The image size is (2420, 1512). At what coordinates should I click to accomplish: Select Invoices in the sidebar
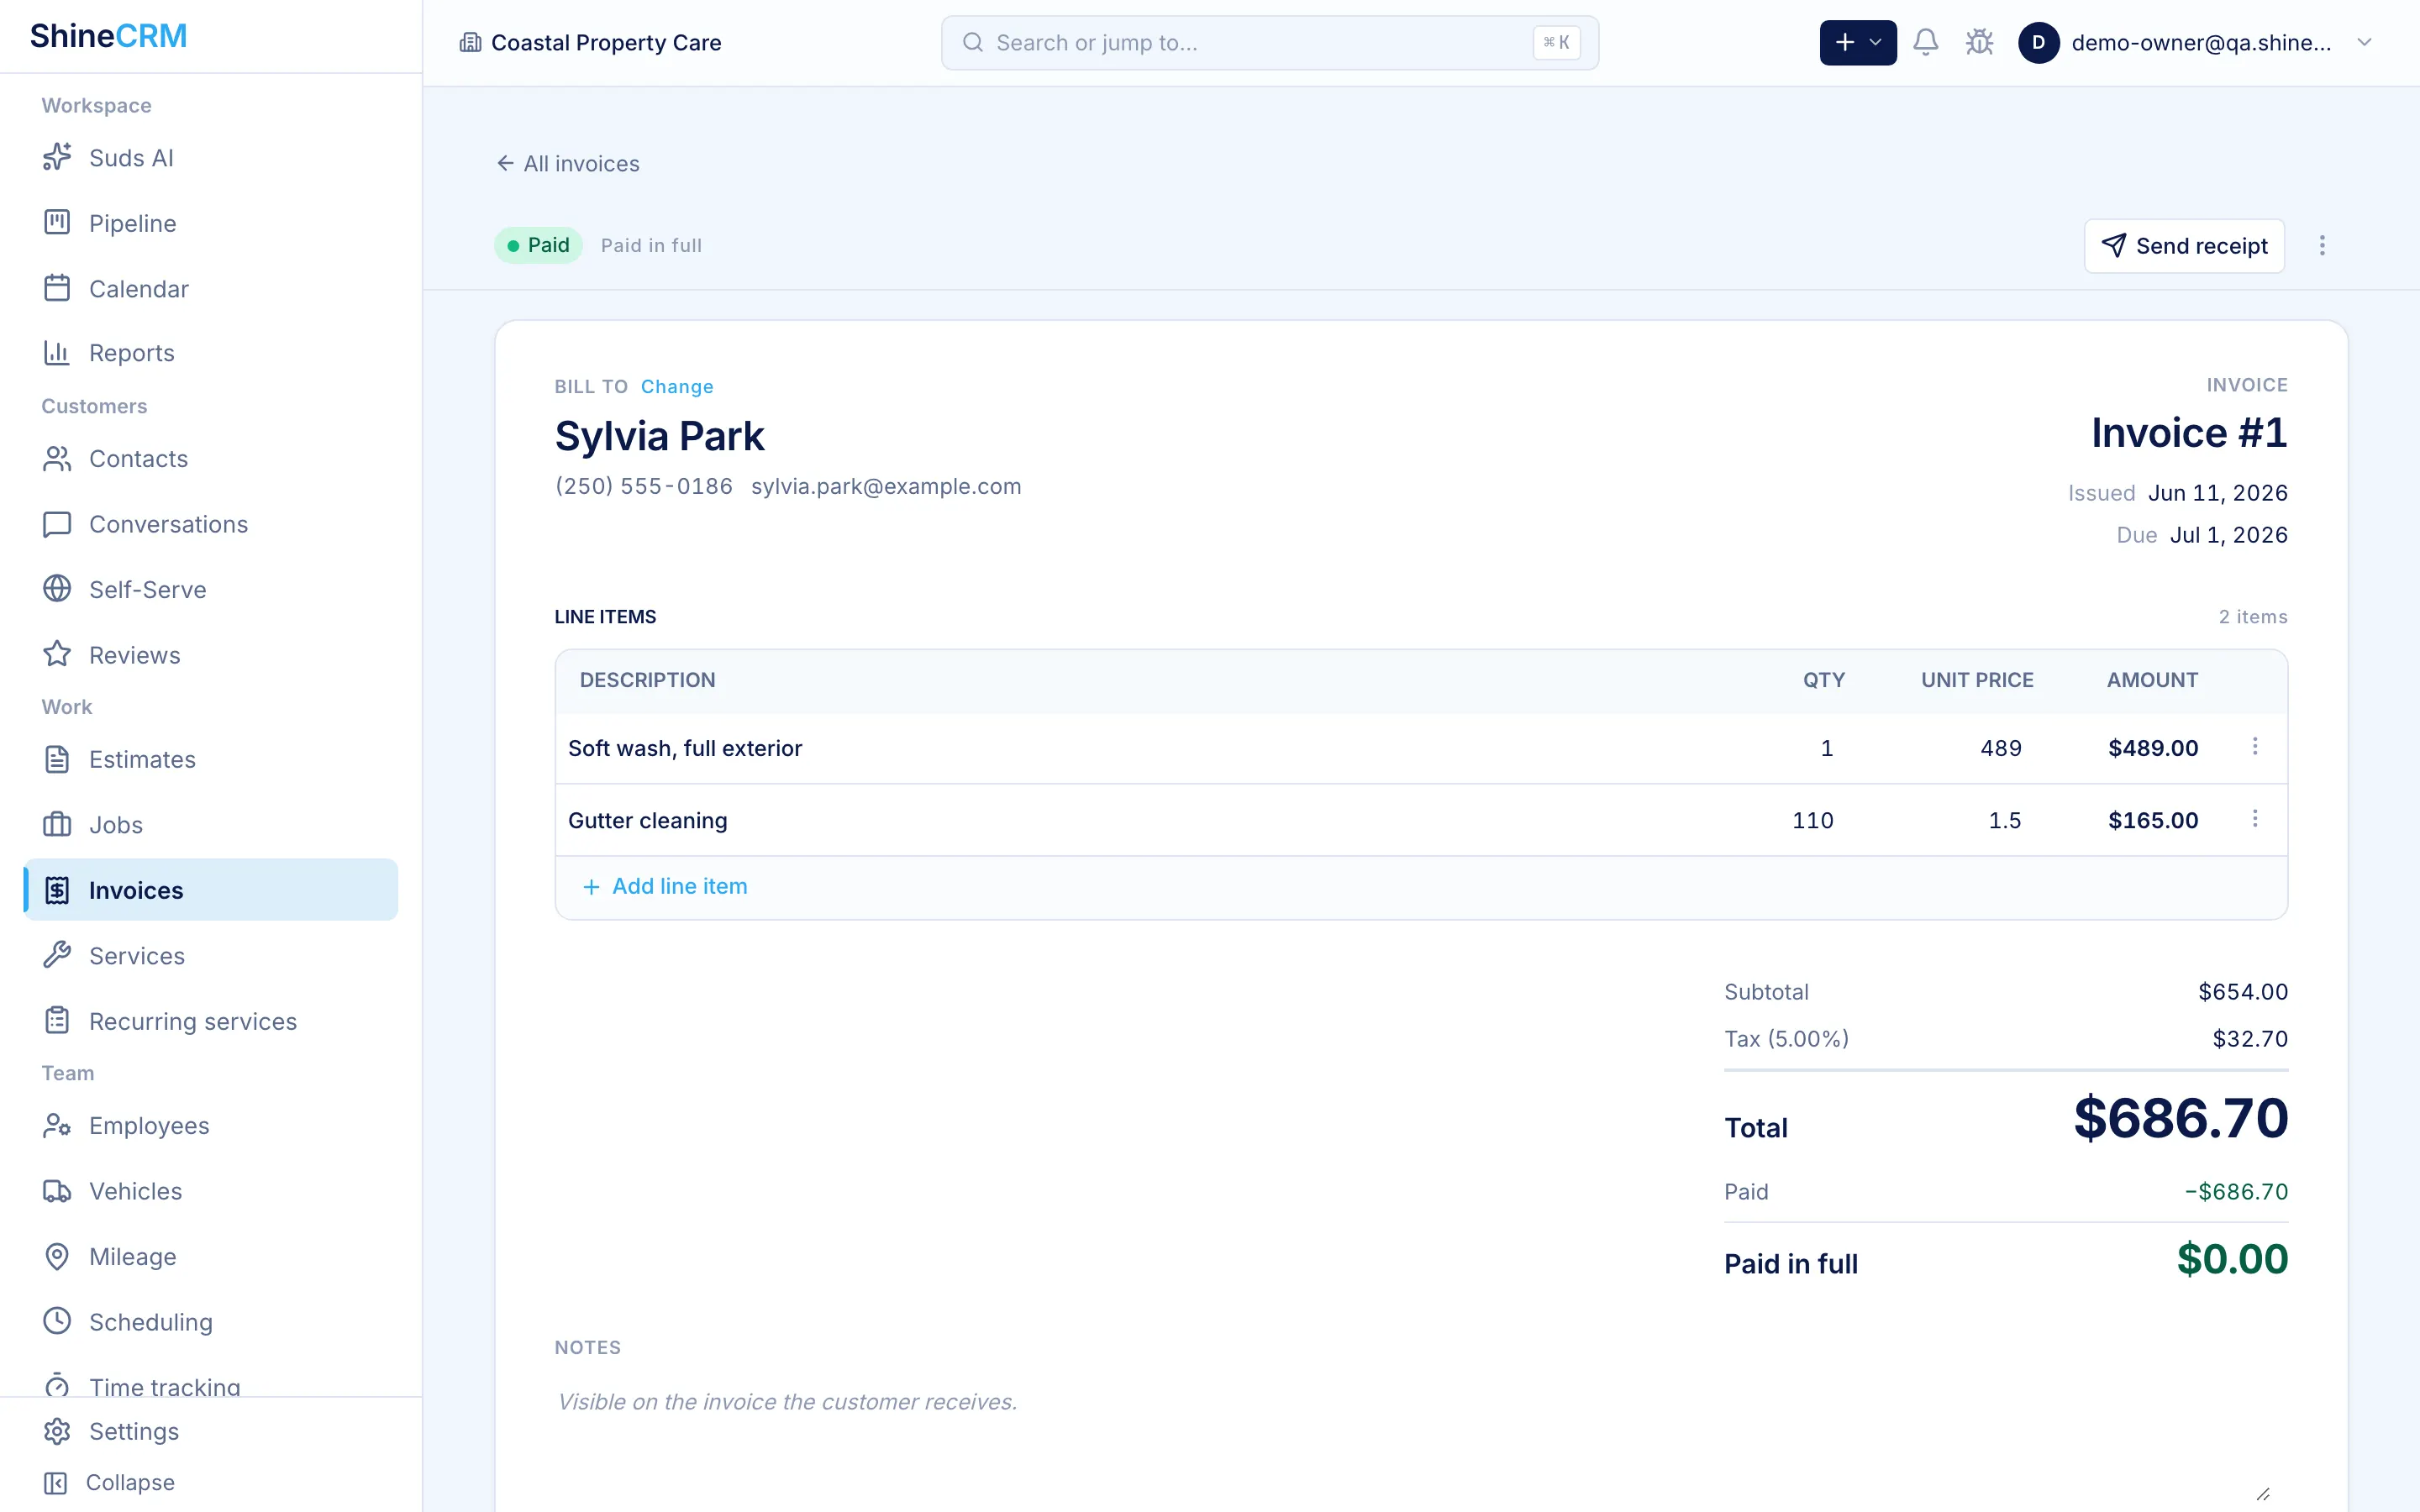point(211,890)
